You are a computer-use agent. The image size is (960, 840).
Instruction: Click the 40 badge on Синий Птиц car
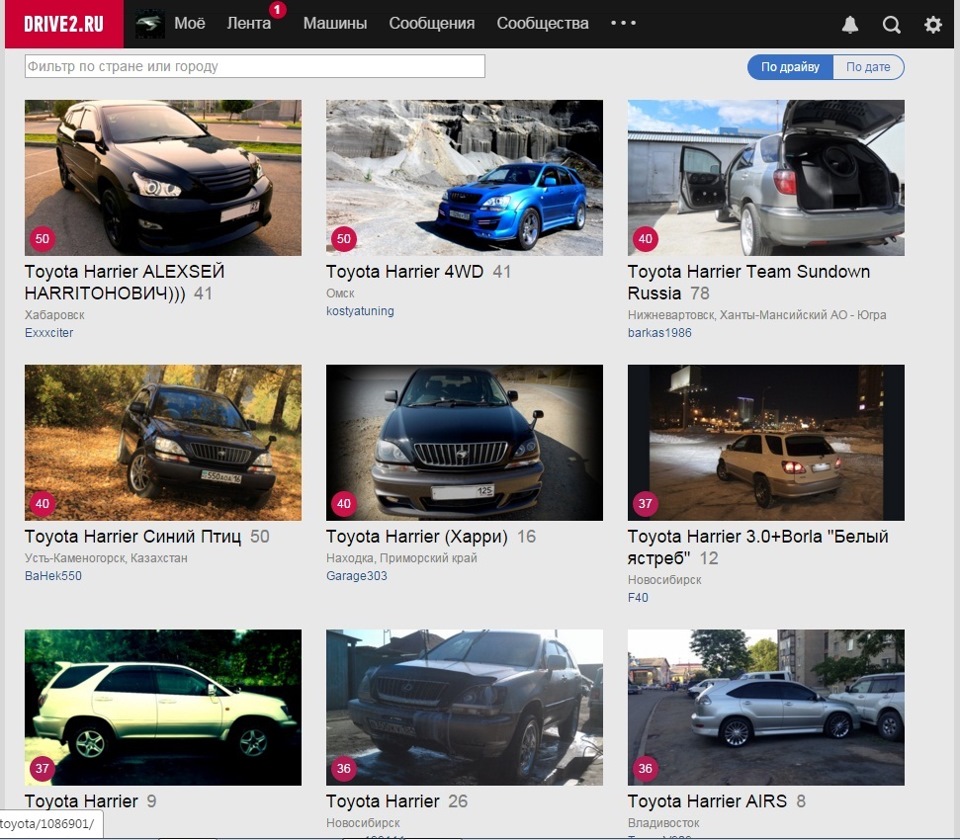(42, 504)
